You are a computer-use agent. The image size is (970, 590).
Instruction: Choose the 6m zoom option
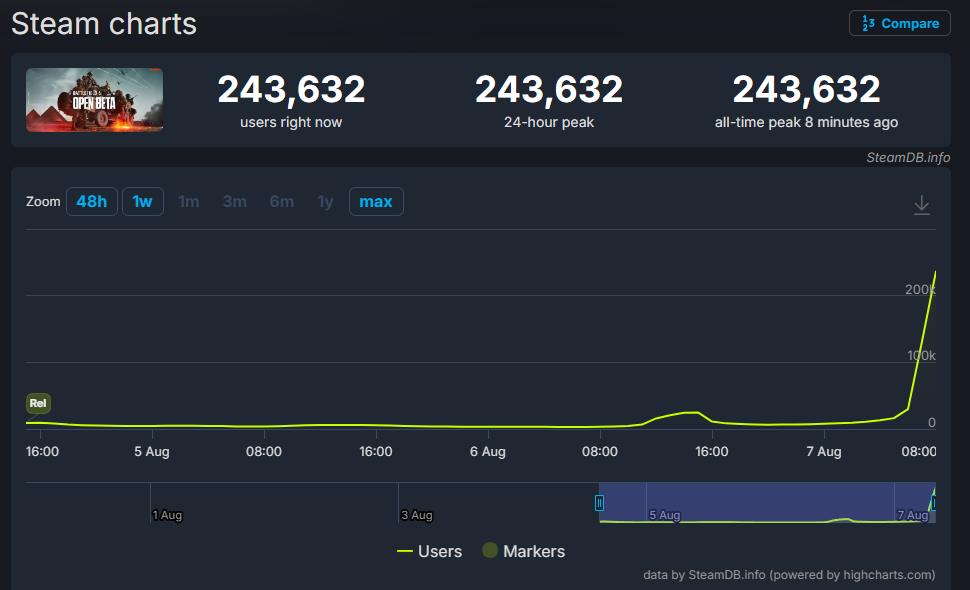tap(281, 202)
